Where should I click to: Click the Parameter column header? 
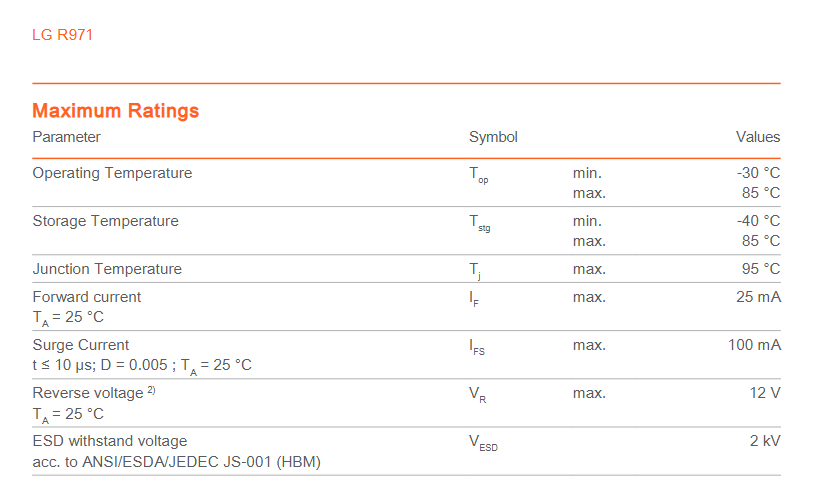(x=66, y=137)
